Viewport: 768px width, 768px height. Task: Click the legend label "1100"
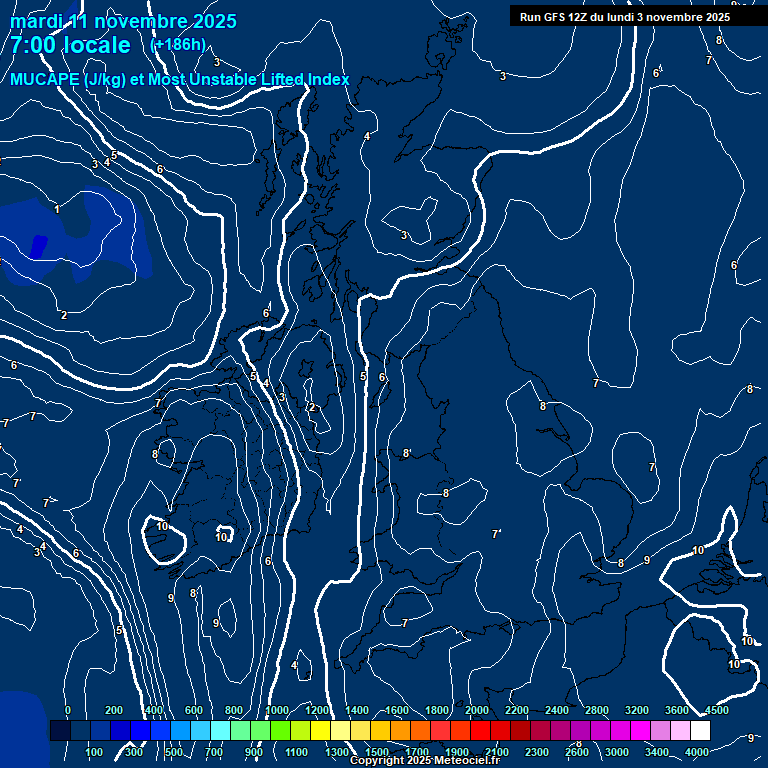click(296, 752)
